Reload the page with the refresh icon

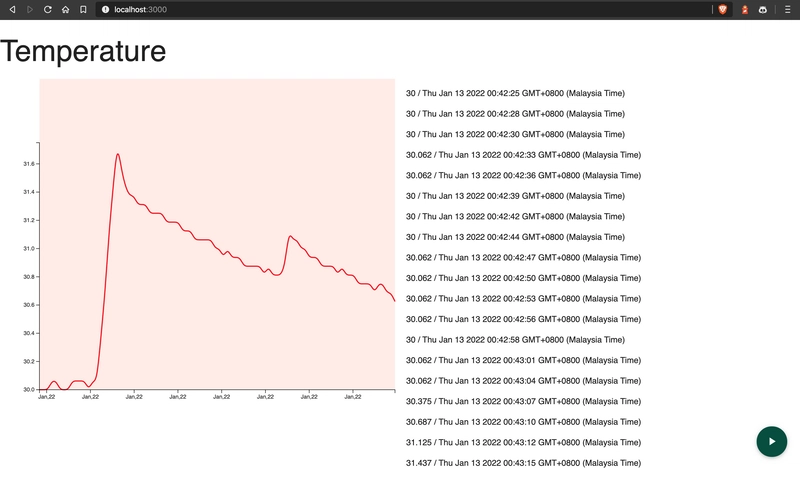(47, 9)
